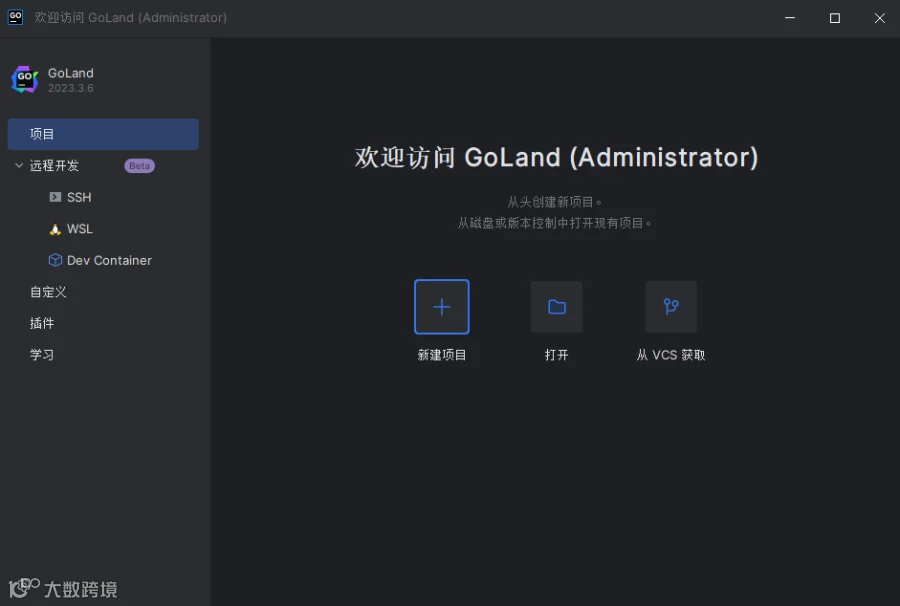Image resolution: width=900 pixels, height=606 pixels.
Task: Click the 从 VCS 获取 label
Action: (670, 355)
